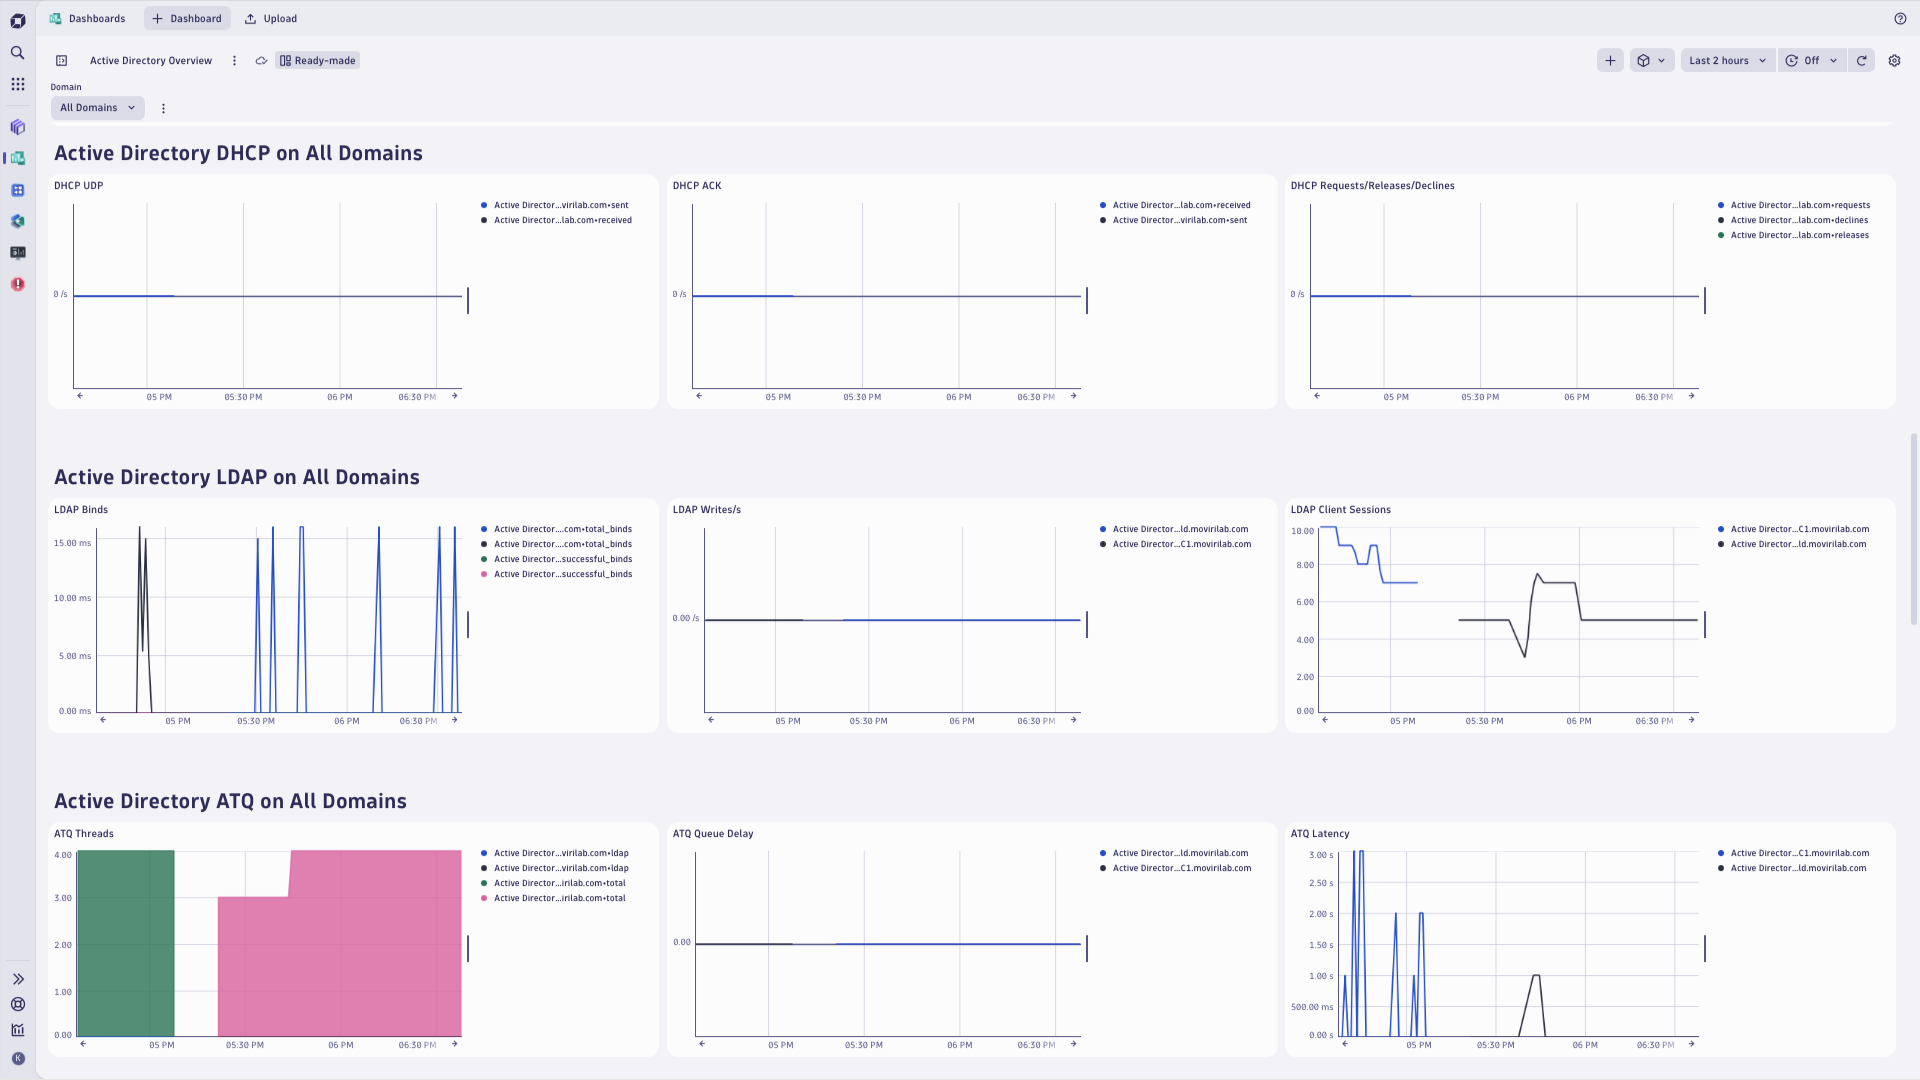Shift DHCP ACK chart timeframe backward
This screenshot has width=1920, height=1080.
click(699, 396)
